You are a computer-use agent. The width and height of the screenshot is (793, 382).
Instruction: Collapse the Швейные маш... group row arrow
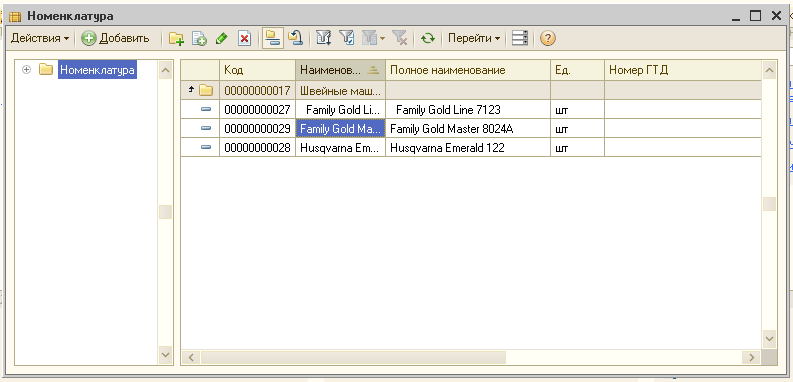192,90
